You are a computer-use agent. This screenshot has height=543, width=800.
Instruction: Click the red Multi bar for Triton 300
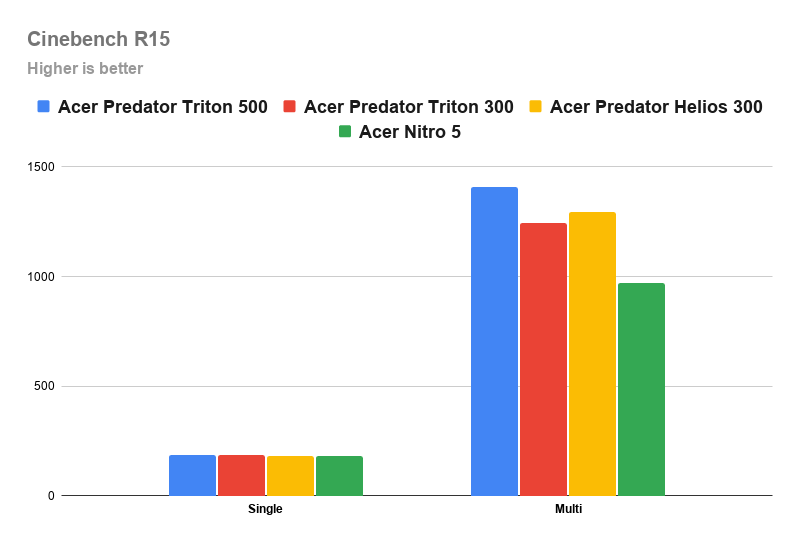(543, 359)
